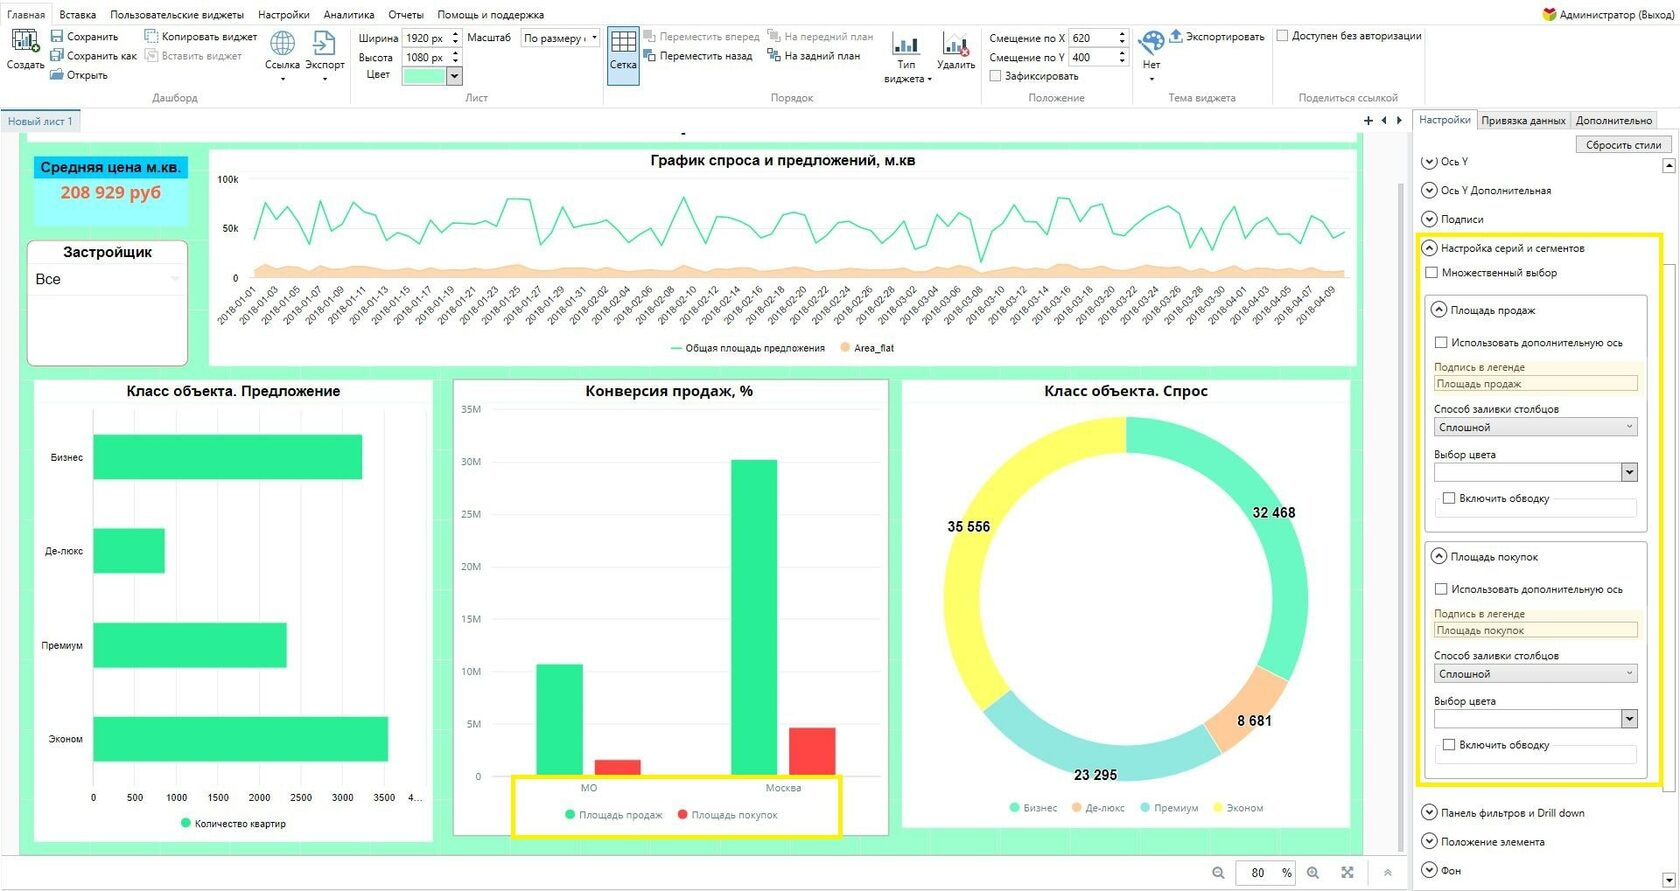This screenshot has height=891, width=1680.
Task: Switch to Привязка данных tab
Action: point(1523,120)
